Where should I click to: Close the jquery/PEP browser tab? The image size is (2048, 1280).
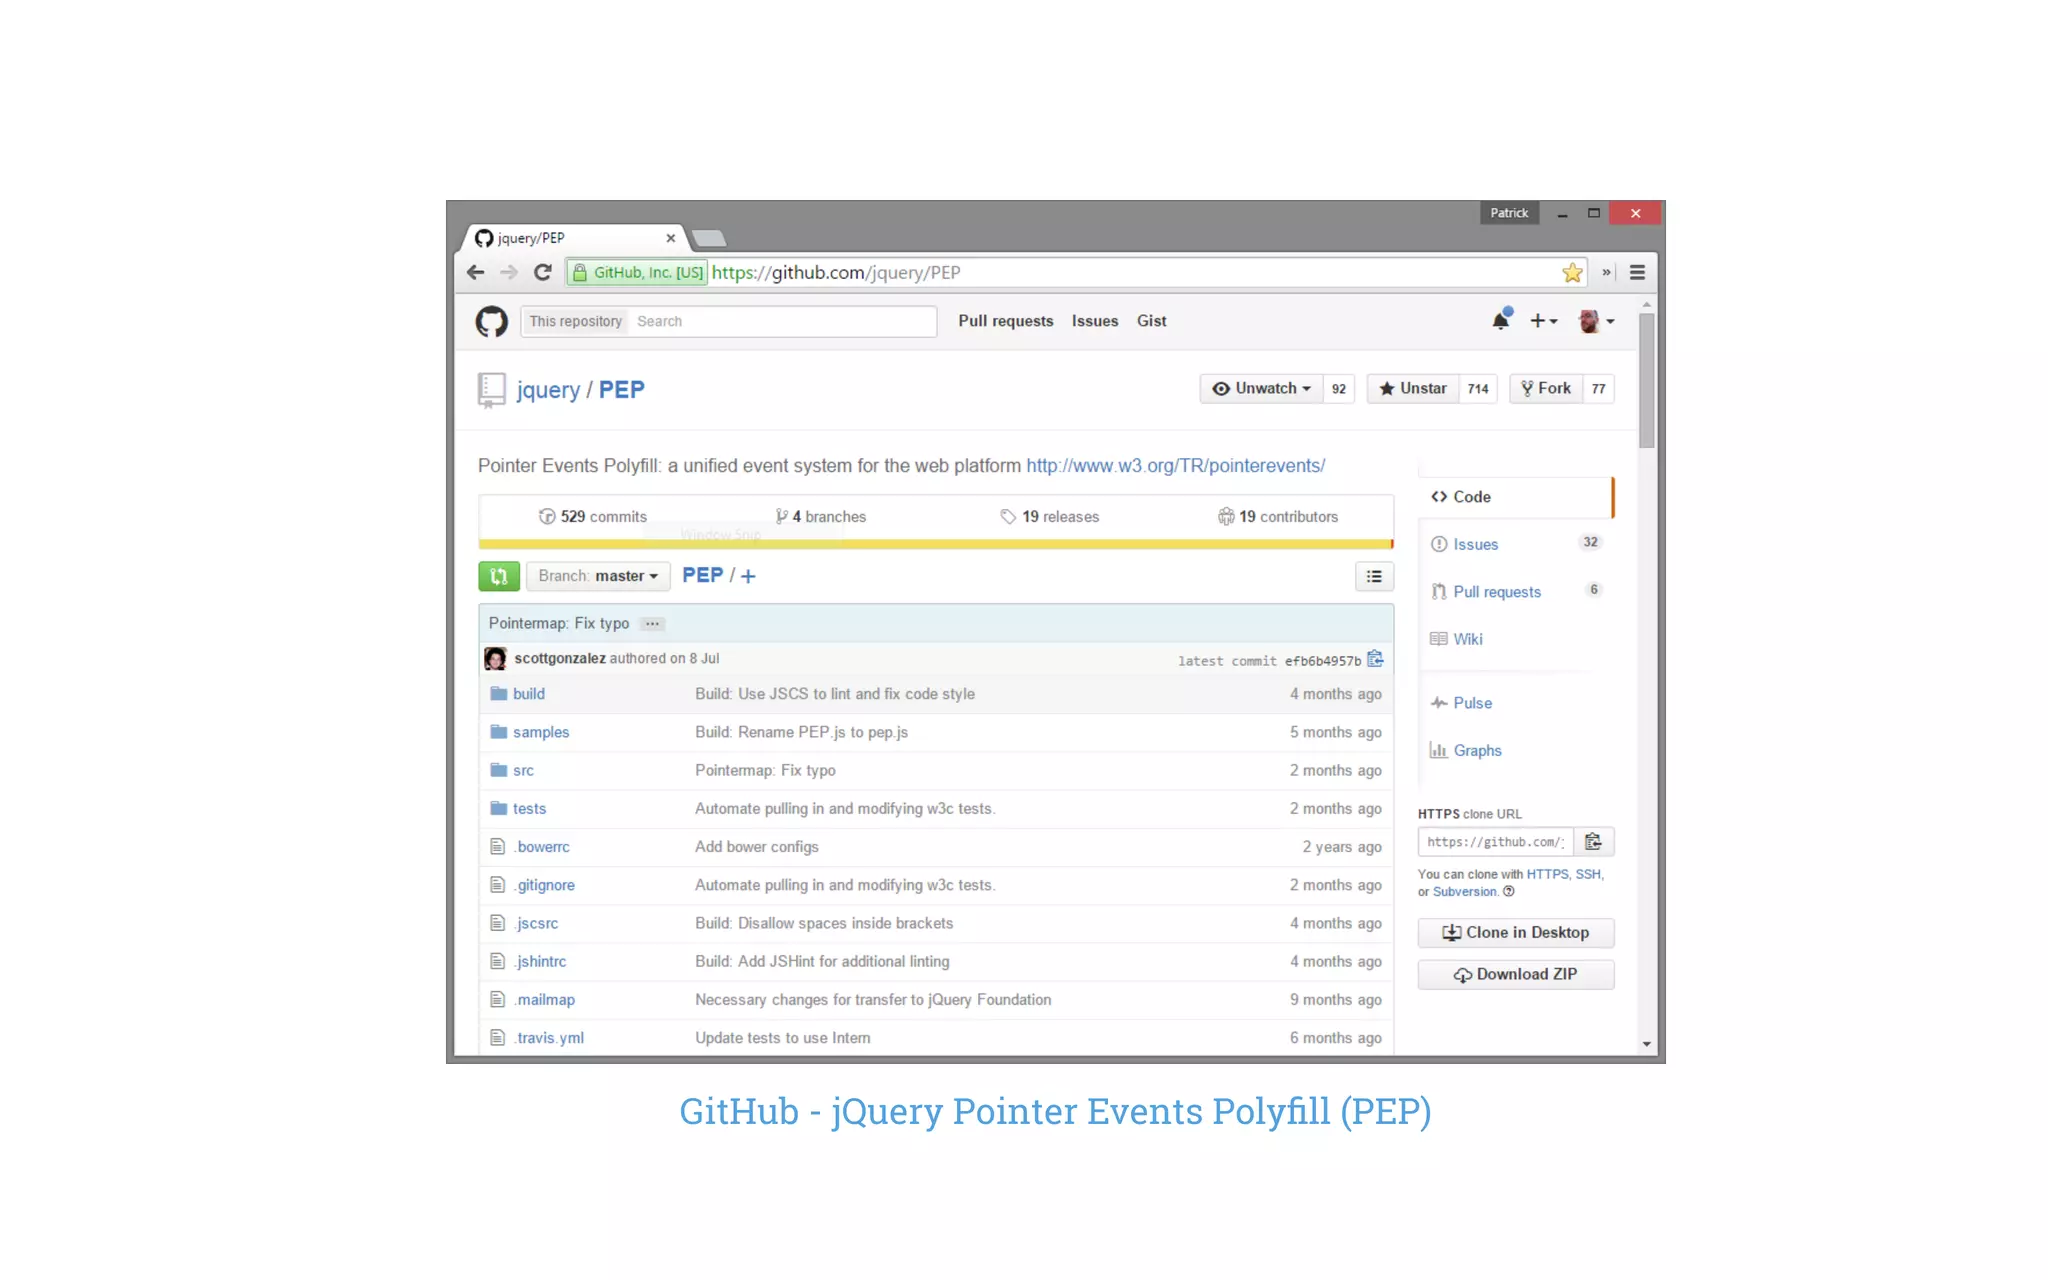tap(671, 238)
